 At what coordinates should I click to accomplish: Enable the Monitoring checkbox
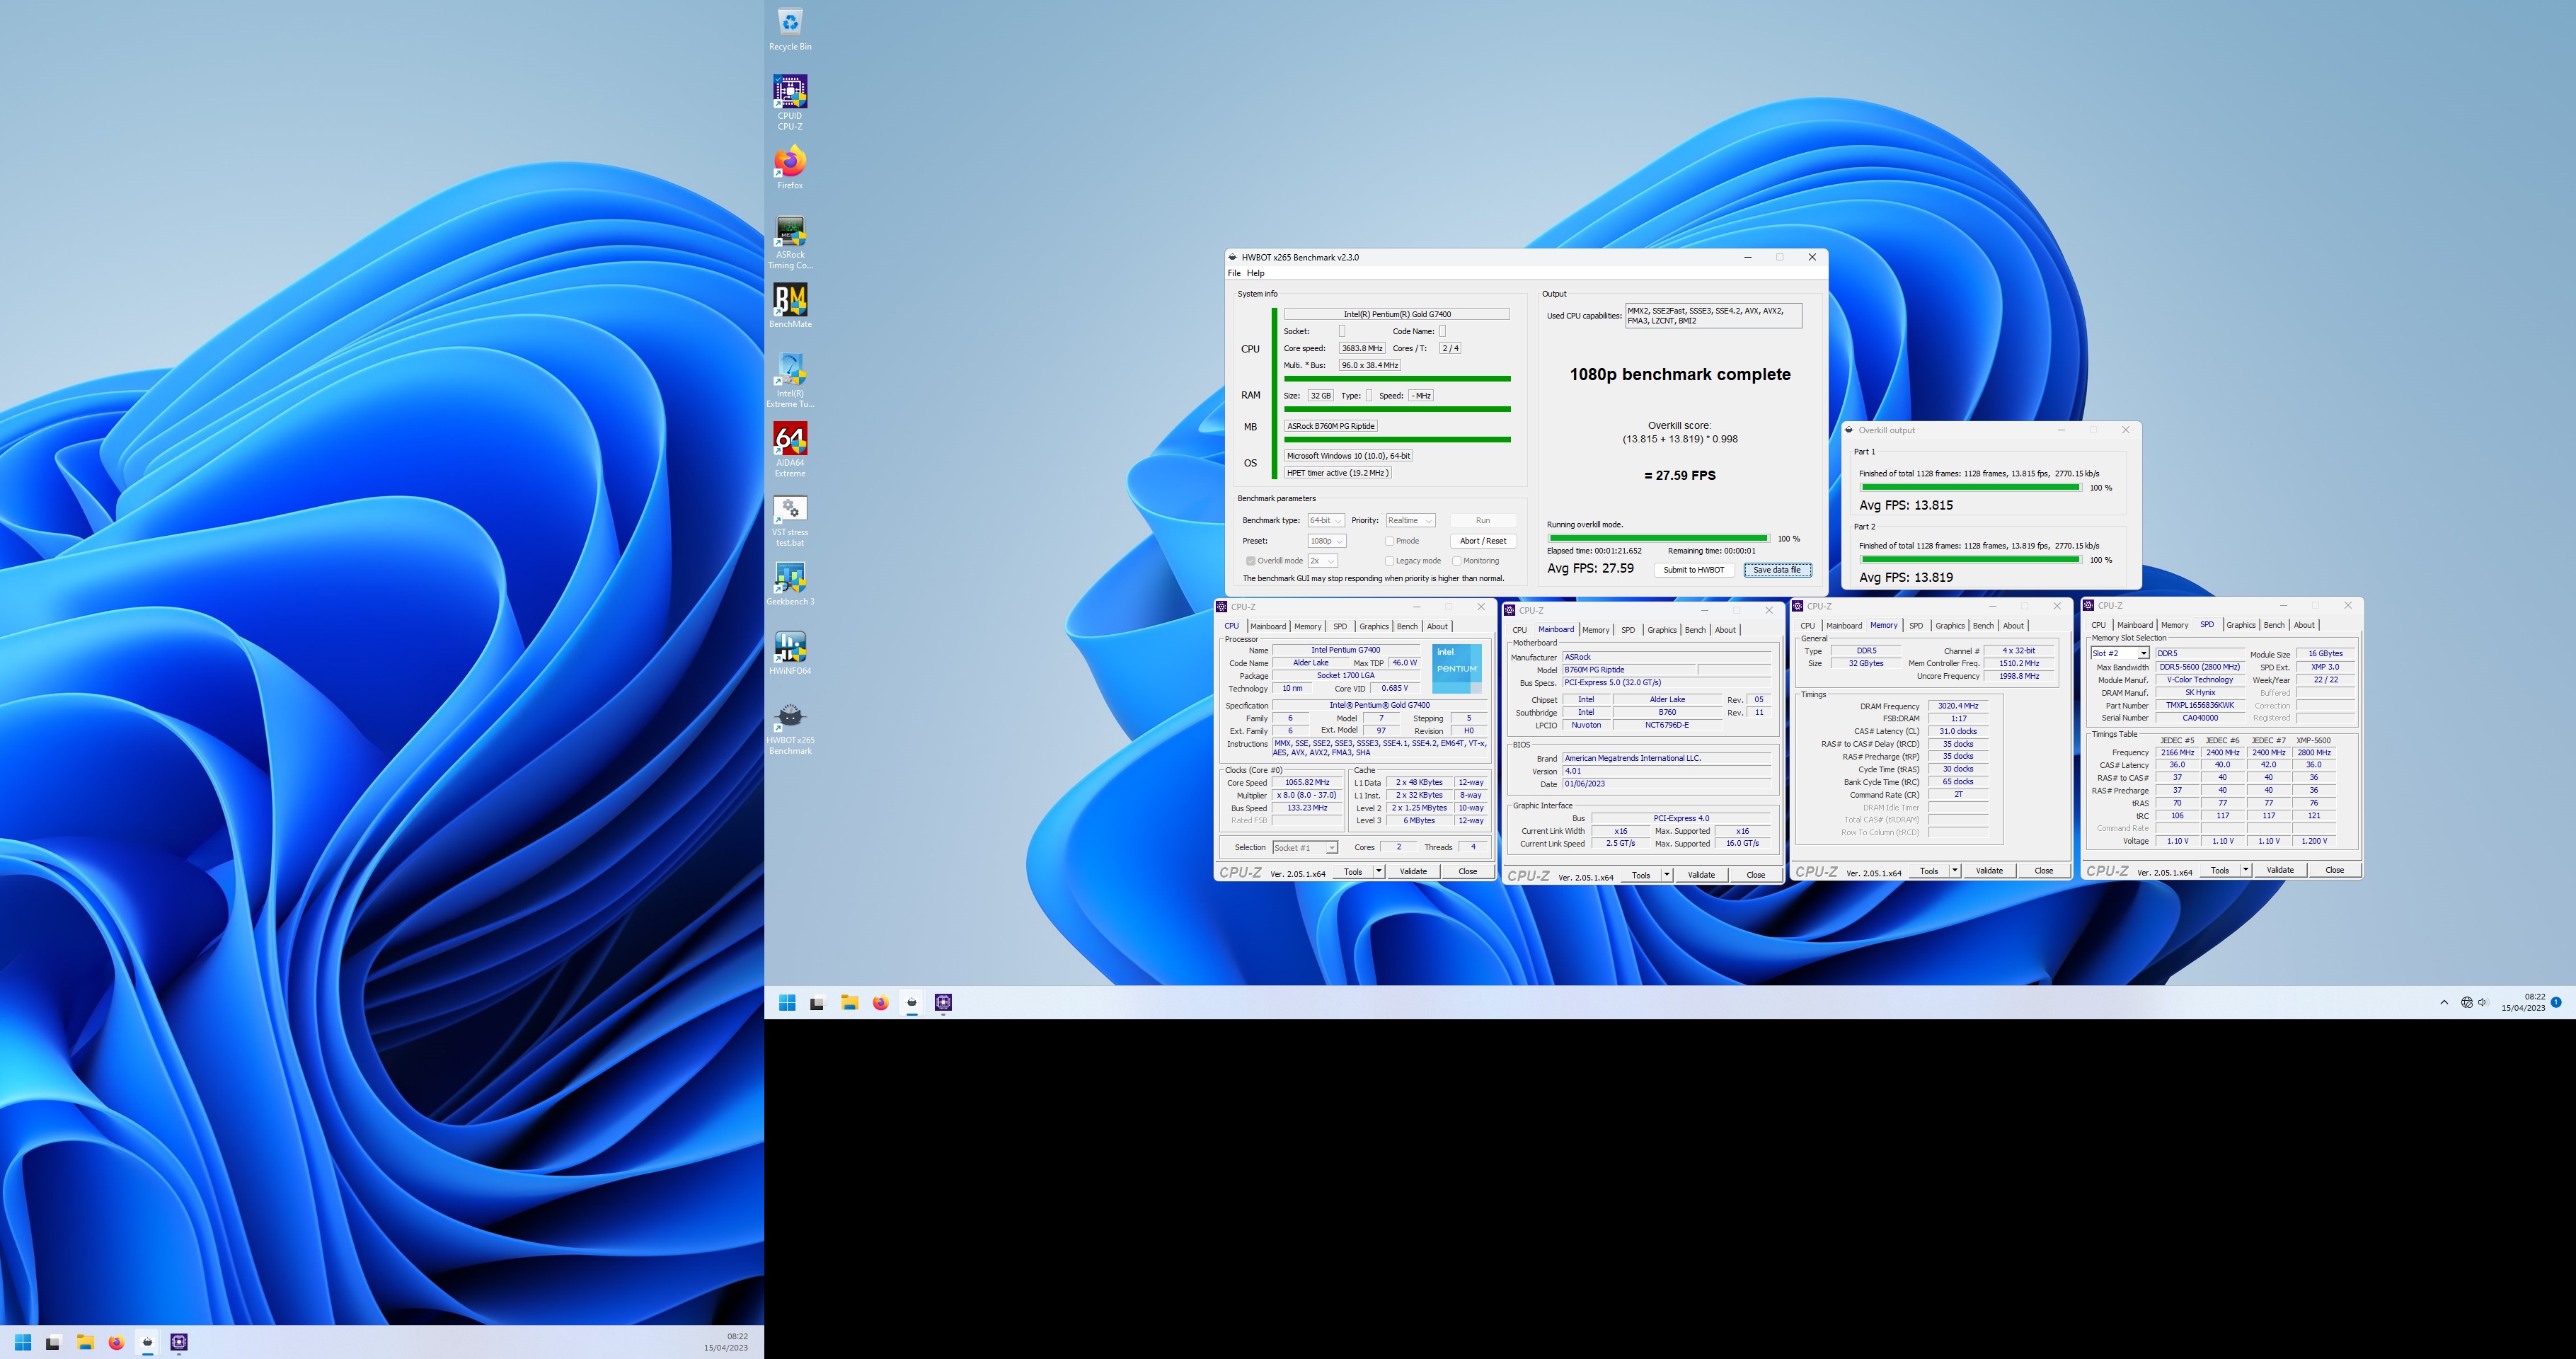pyautogui.click(x=1456, y=561)
